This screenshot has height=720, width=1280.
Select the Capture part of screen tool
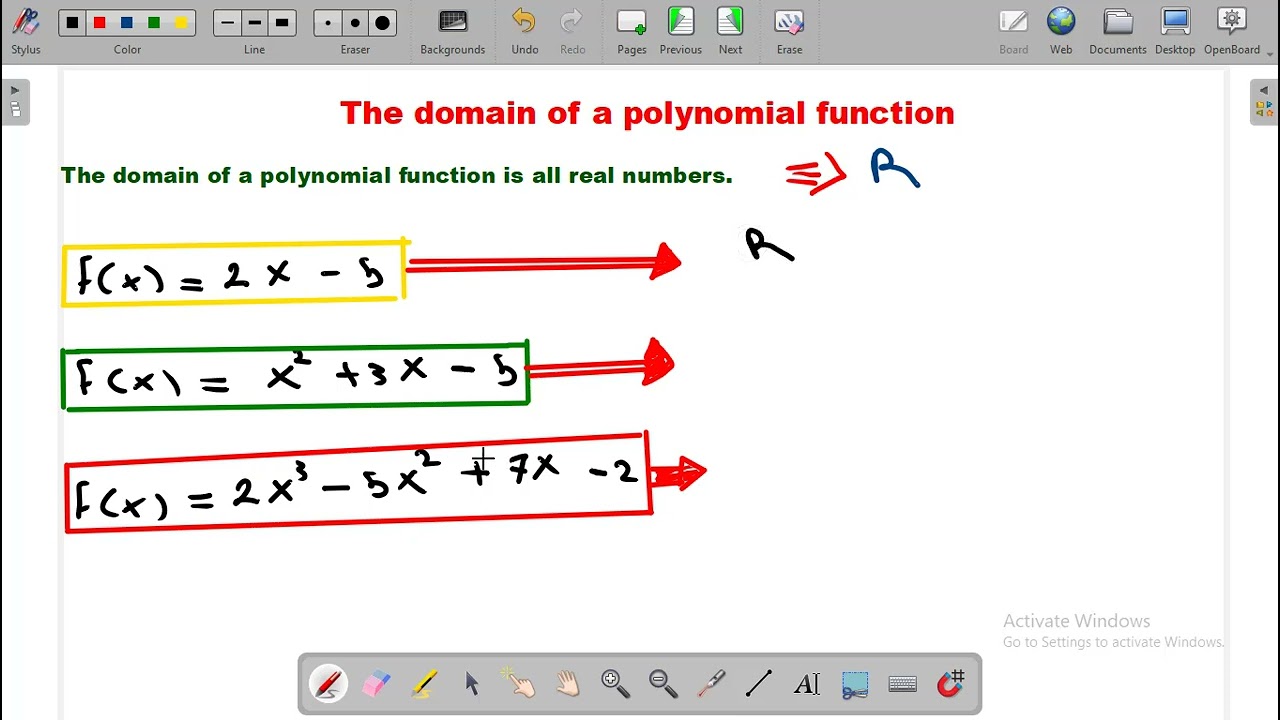[x=855, y=684]
